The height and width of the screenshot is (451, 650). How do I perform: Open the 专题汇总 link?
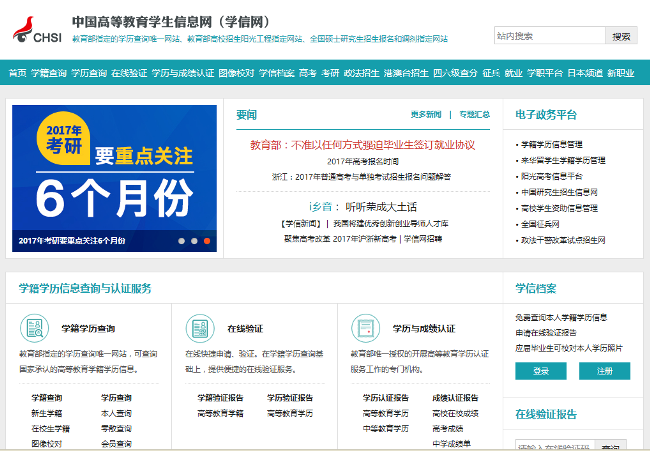click(474, 115)
